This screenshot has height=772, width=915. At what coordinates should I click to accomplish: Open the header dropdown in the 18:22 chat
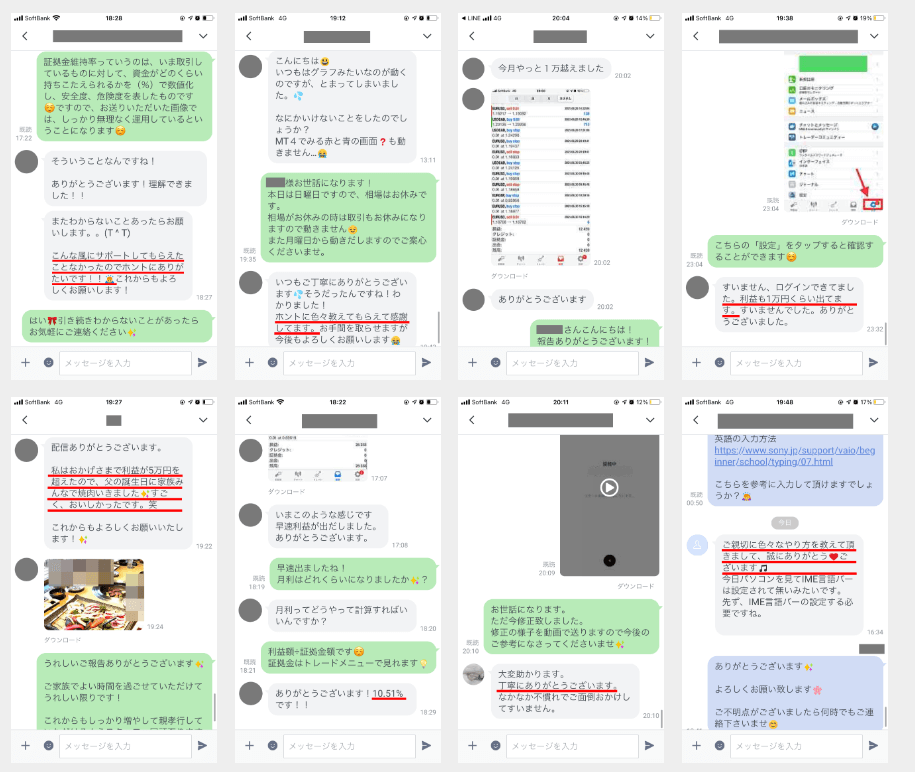[x=427, y=421]
